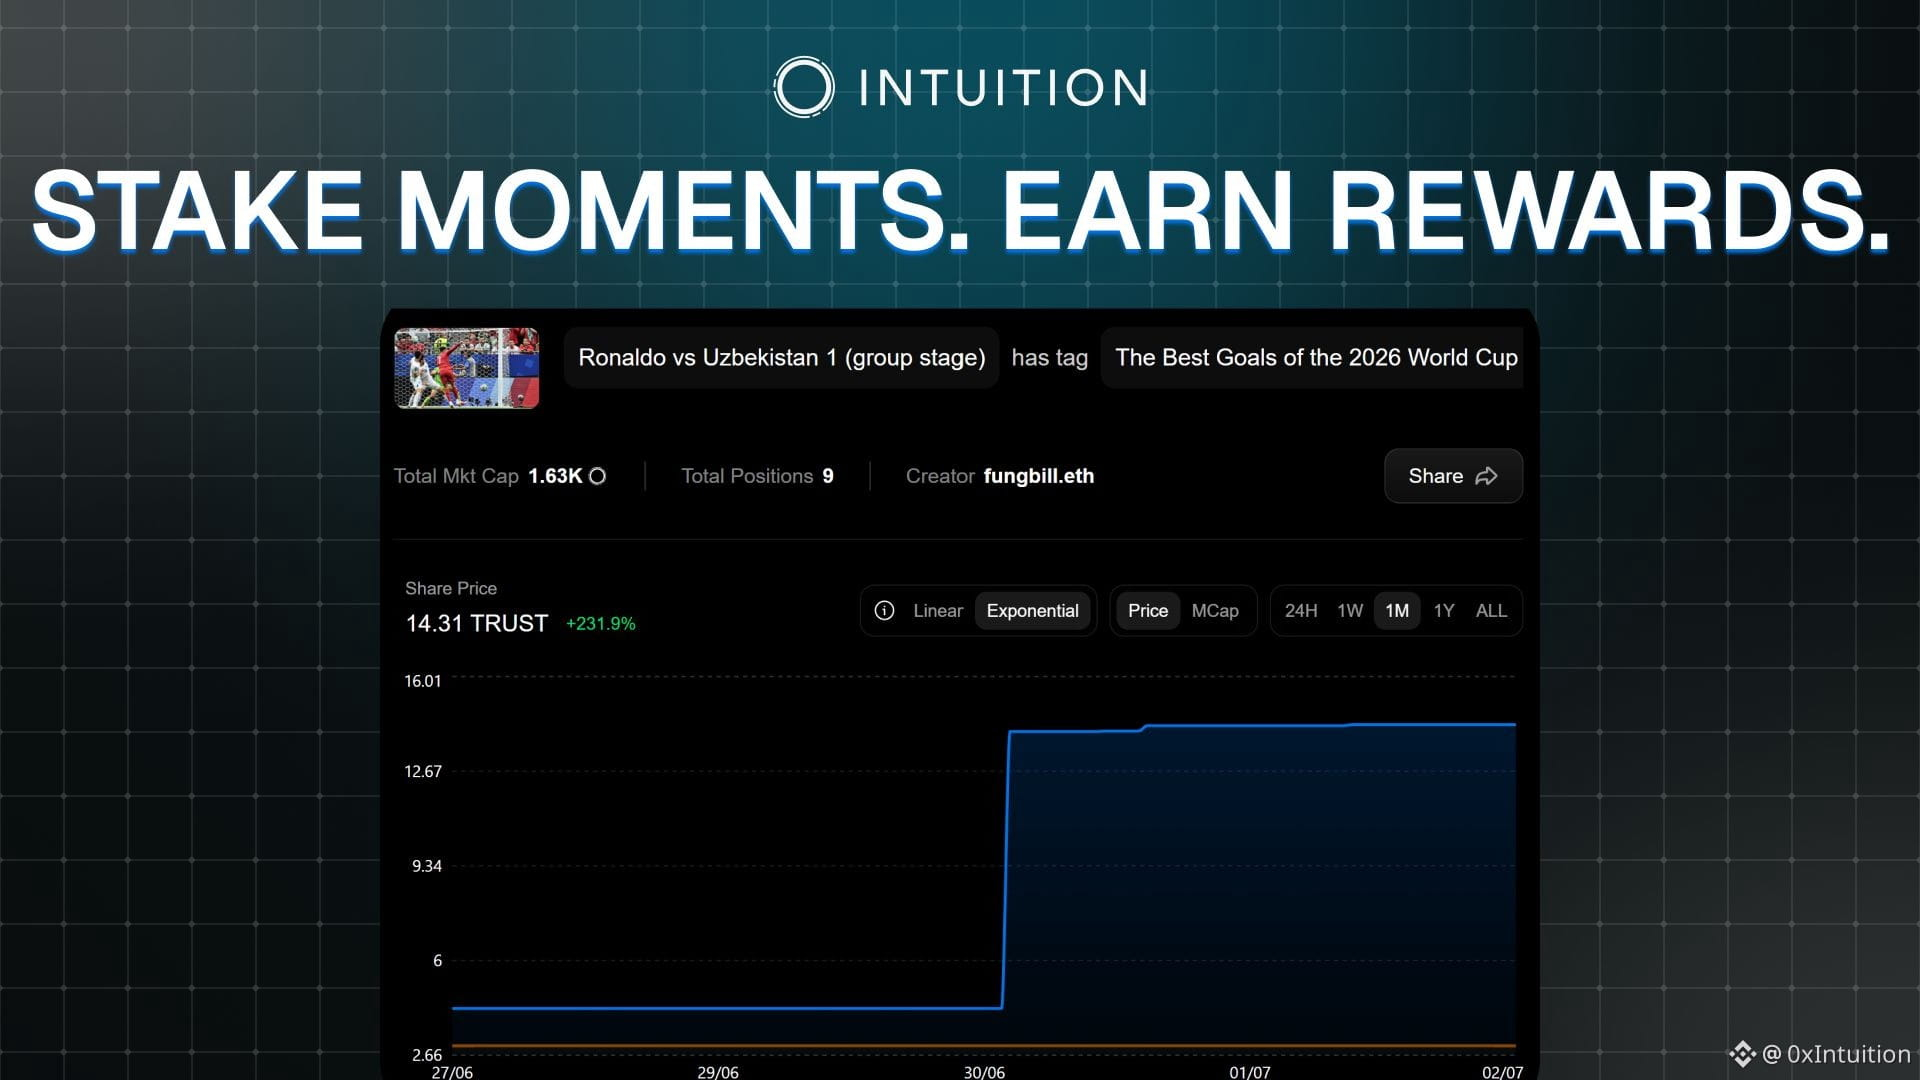
Task: Click the Total Positions value 9
Action: 828,476
